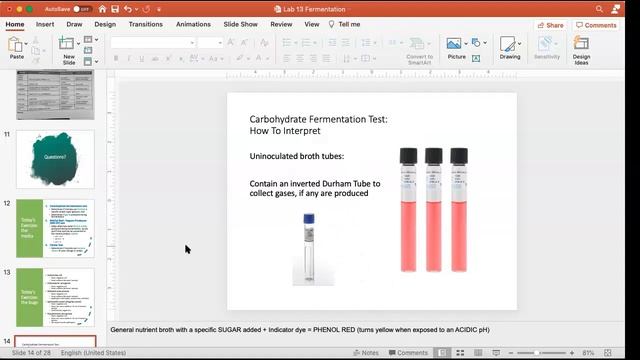Click the Tell me search field
The width and height of the screenshot is (640, 360).
pyautogui.click(x=344, y=24)
